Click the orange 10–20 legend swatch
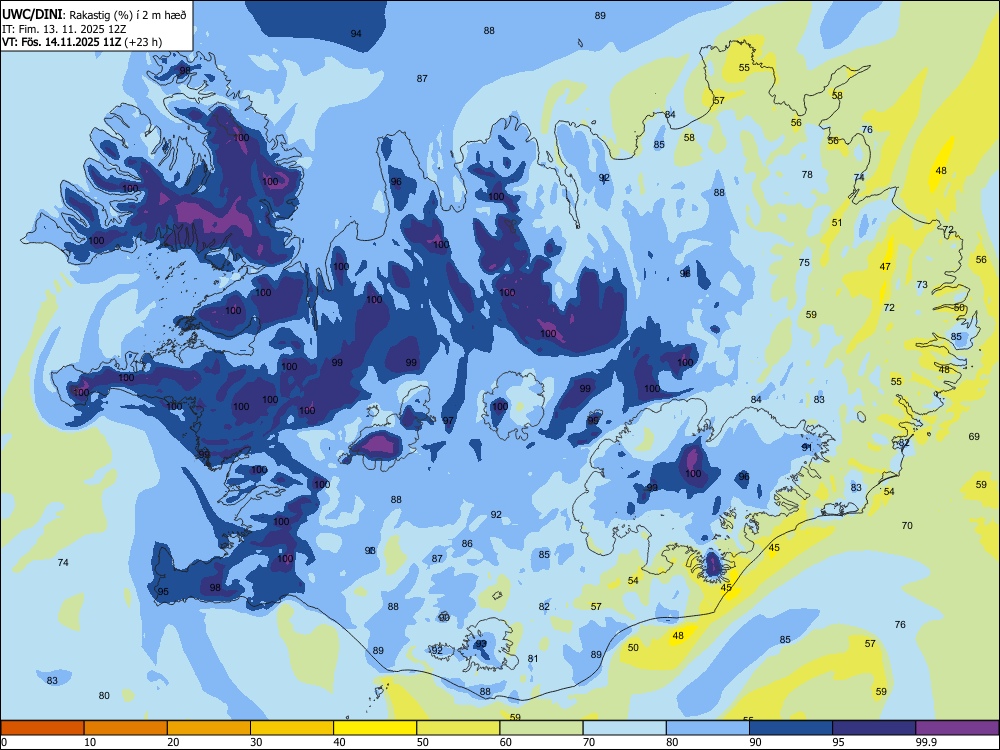The height and width of the screenshot is (750, 1000). (126, 728)
